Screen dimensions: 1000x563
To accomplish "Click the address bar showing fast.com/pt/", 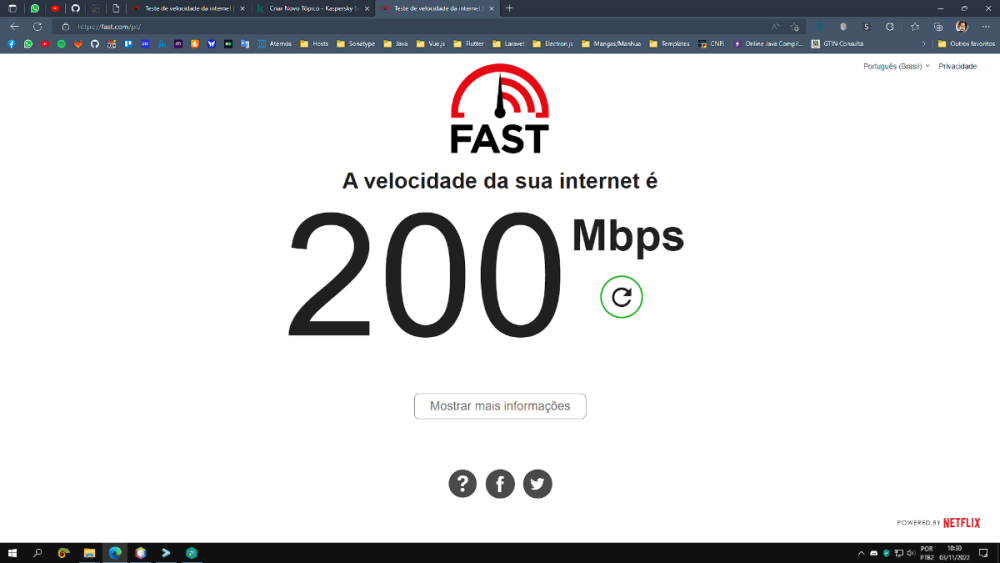I will [x=415, y=27].
